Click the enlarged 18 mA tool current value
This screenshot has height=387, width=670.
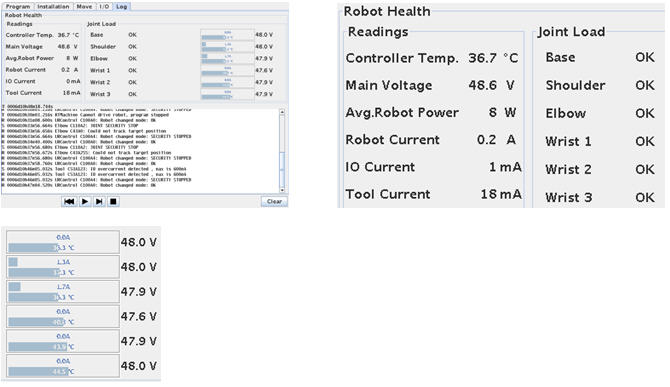point(501,194)
